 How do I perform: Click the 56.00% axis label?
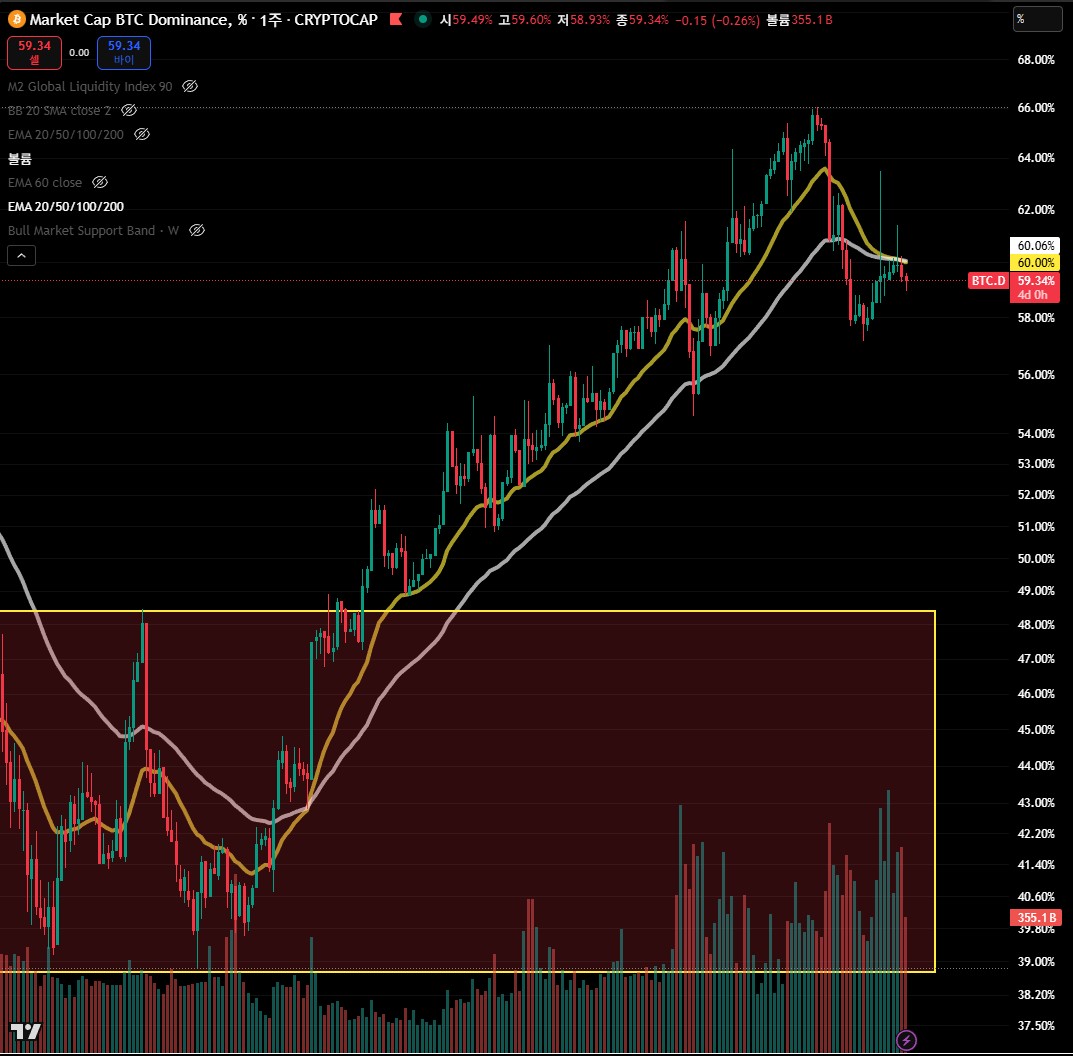pyautogui.click(x=1035, y=374)
